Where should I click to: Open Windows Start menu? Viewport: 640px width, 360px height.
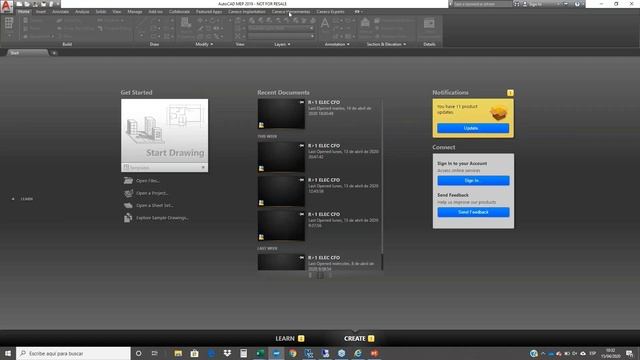tap(8, 353)
